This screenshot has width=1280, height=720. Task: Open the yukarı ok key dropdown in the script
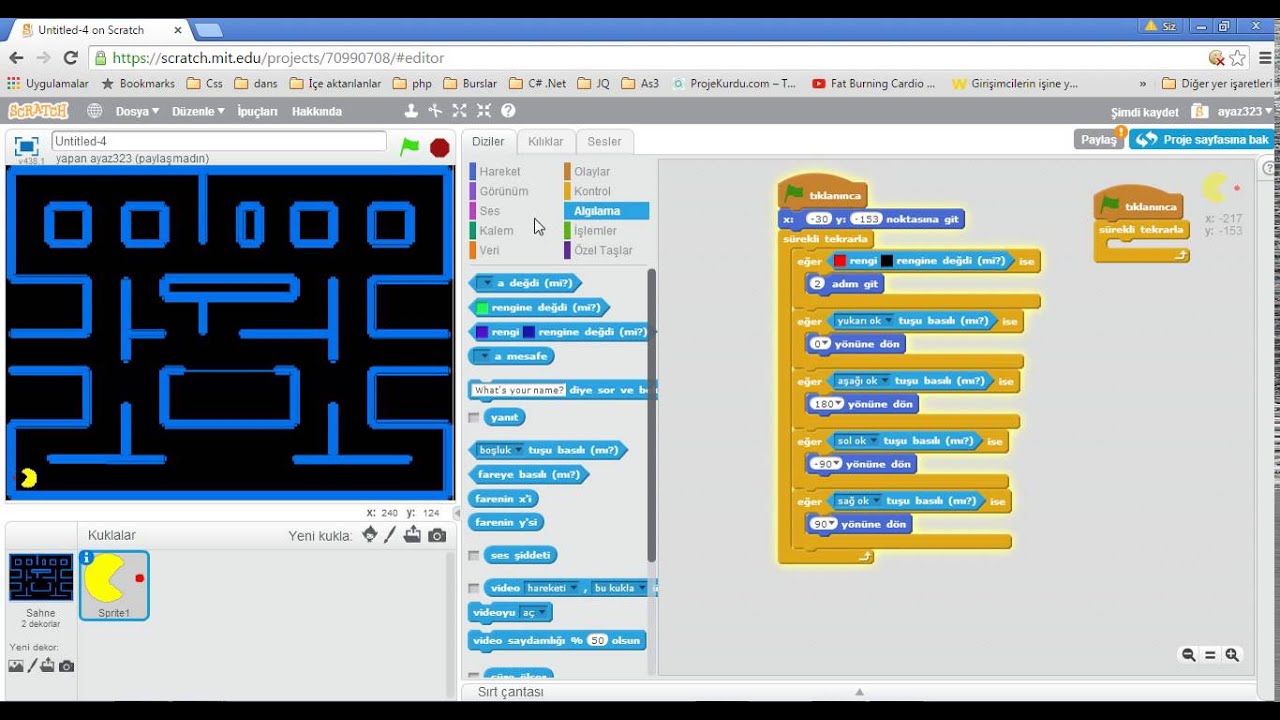(x=890, y=321)
